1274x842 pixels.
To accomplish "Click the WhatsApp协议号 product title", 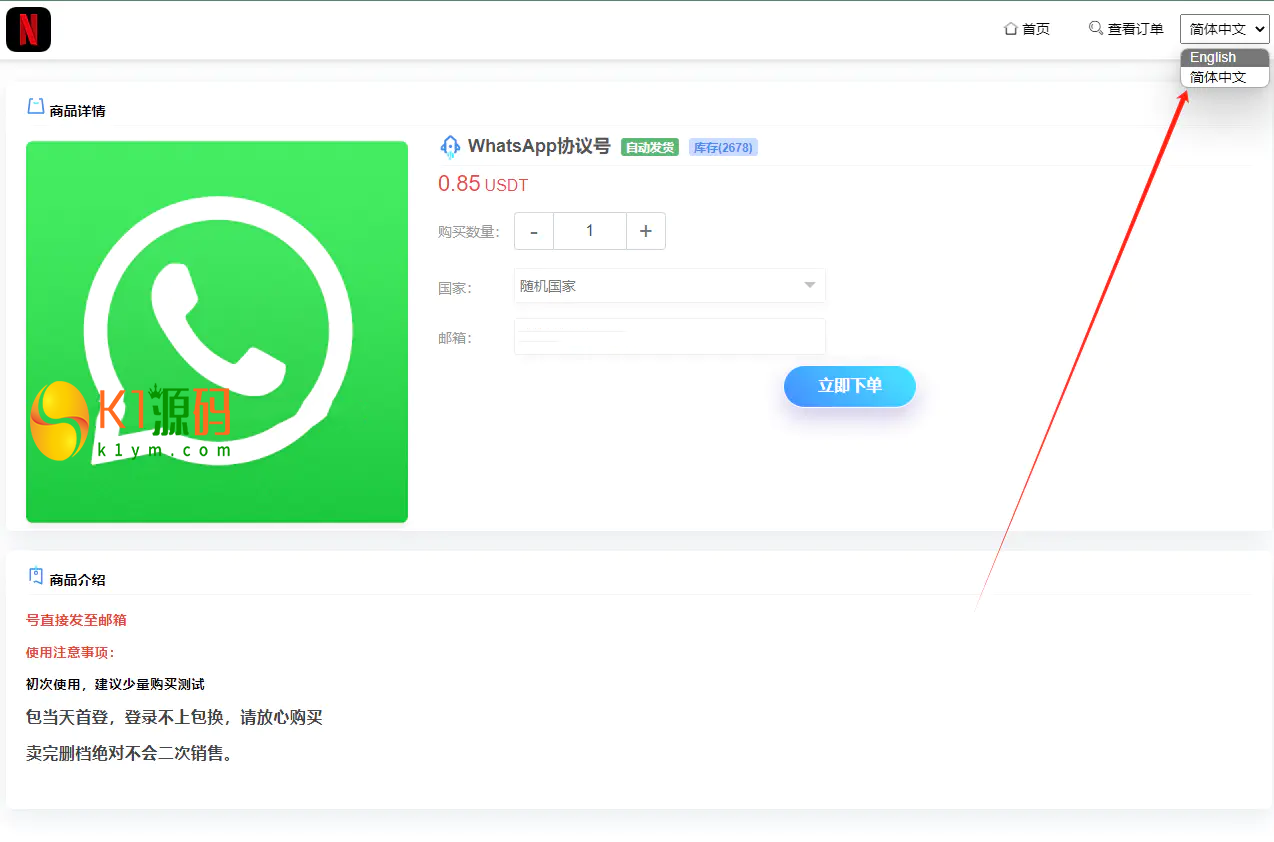I will 539,146.
